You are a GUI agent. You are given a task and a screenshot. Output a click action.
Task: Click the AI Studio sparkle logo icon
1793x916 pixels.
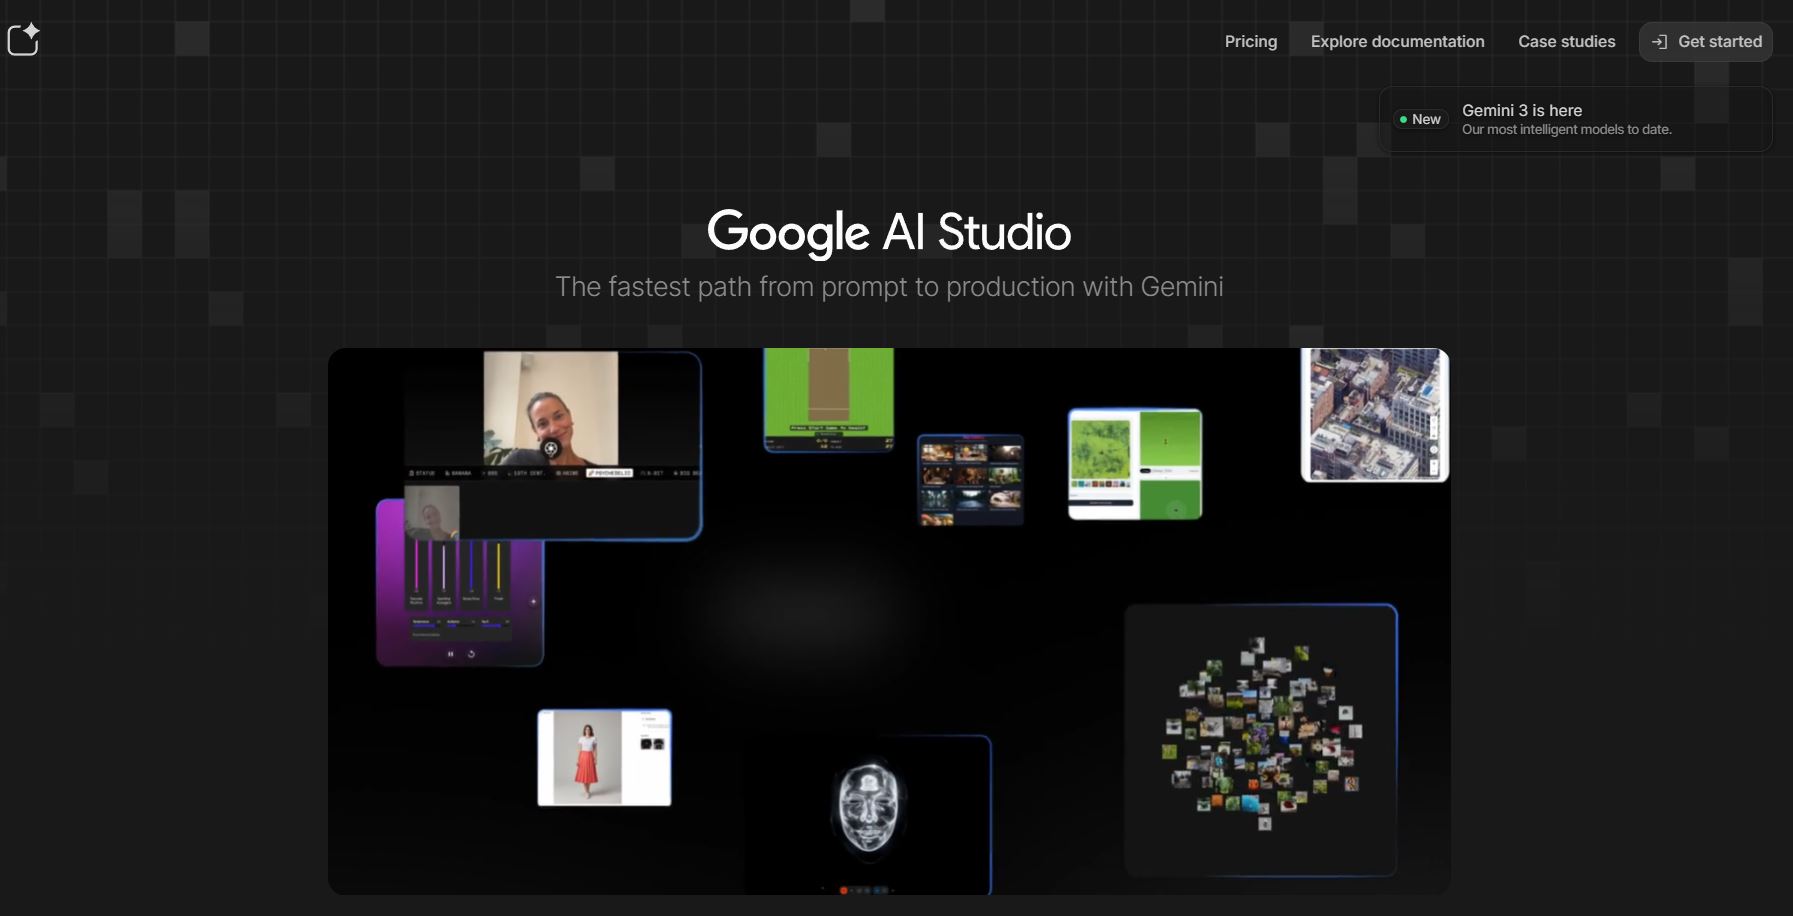23,40
